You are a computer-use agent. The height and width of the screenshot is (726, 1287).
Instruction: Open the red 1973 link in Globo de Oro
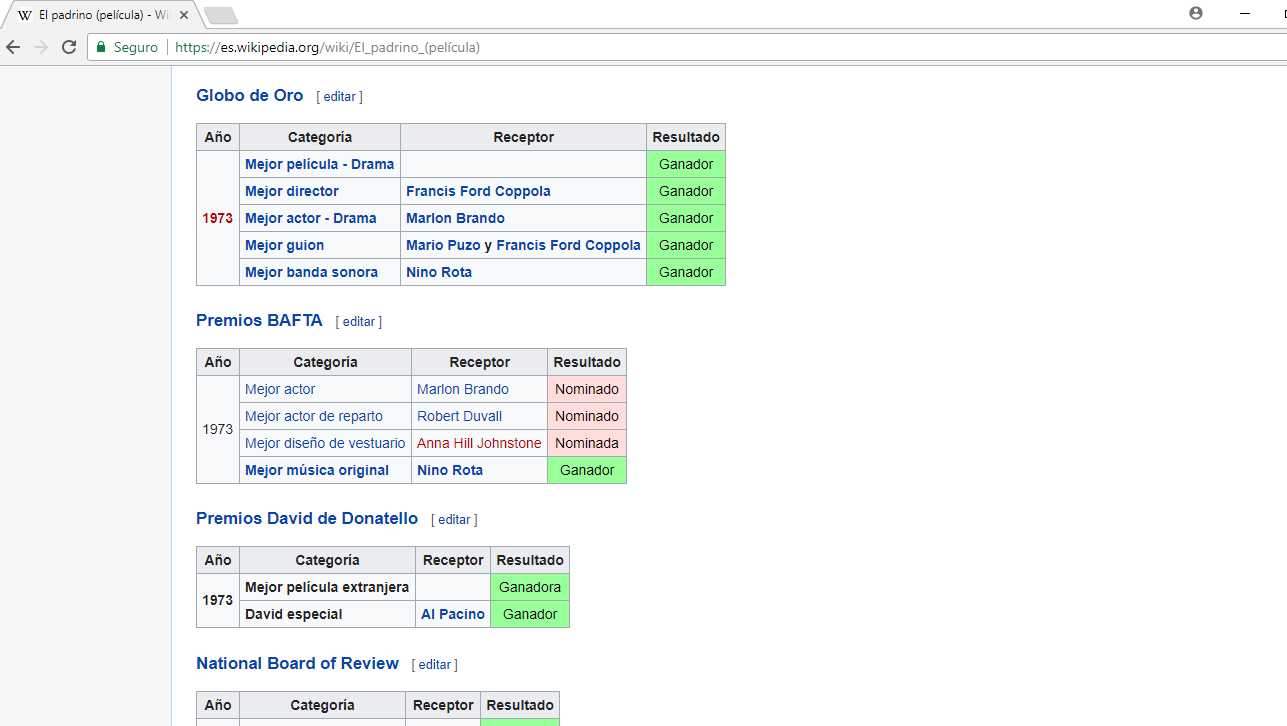(x=218, y=218)
